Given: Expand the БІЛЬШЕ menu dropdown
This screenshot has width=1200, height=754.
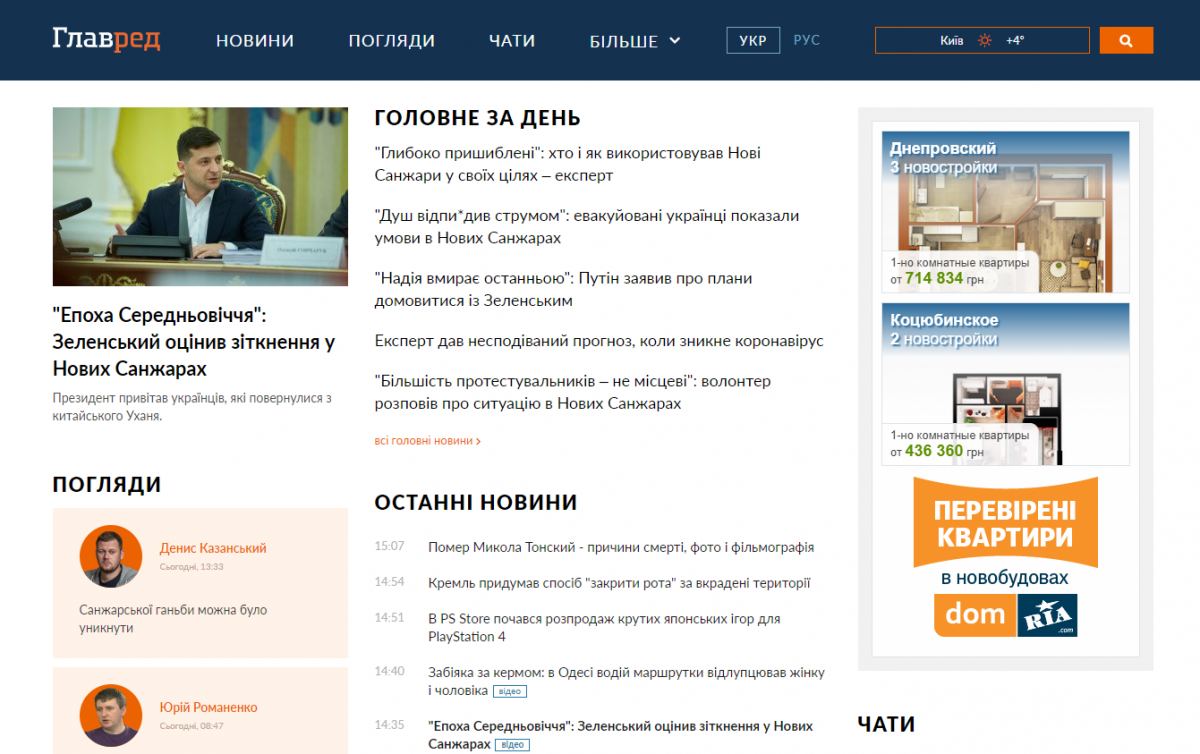Looking at the screenshot, I should [635, 41].
